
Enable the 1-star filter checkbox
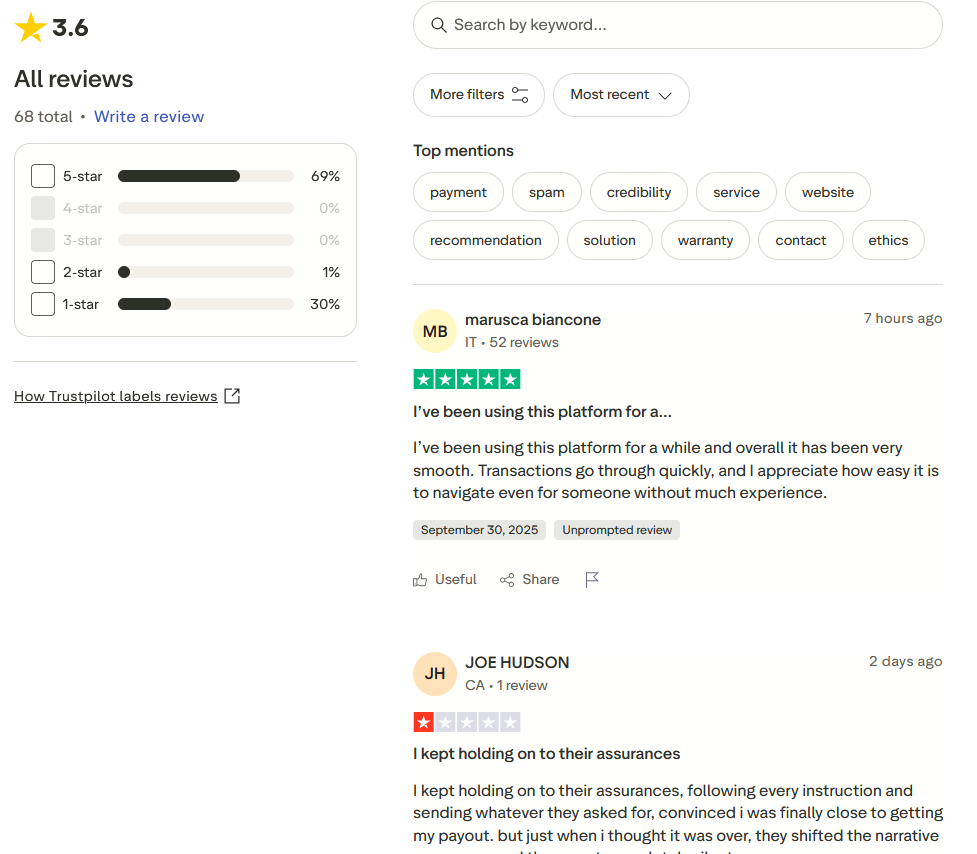tap(43, 304)
